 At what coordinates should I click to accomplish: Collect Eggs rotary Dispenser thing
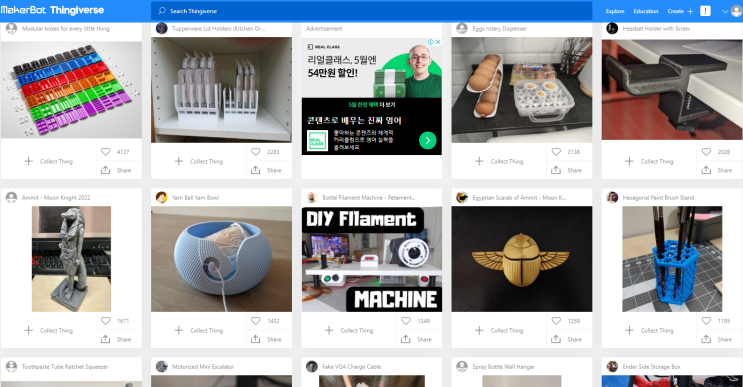point(499,162)
